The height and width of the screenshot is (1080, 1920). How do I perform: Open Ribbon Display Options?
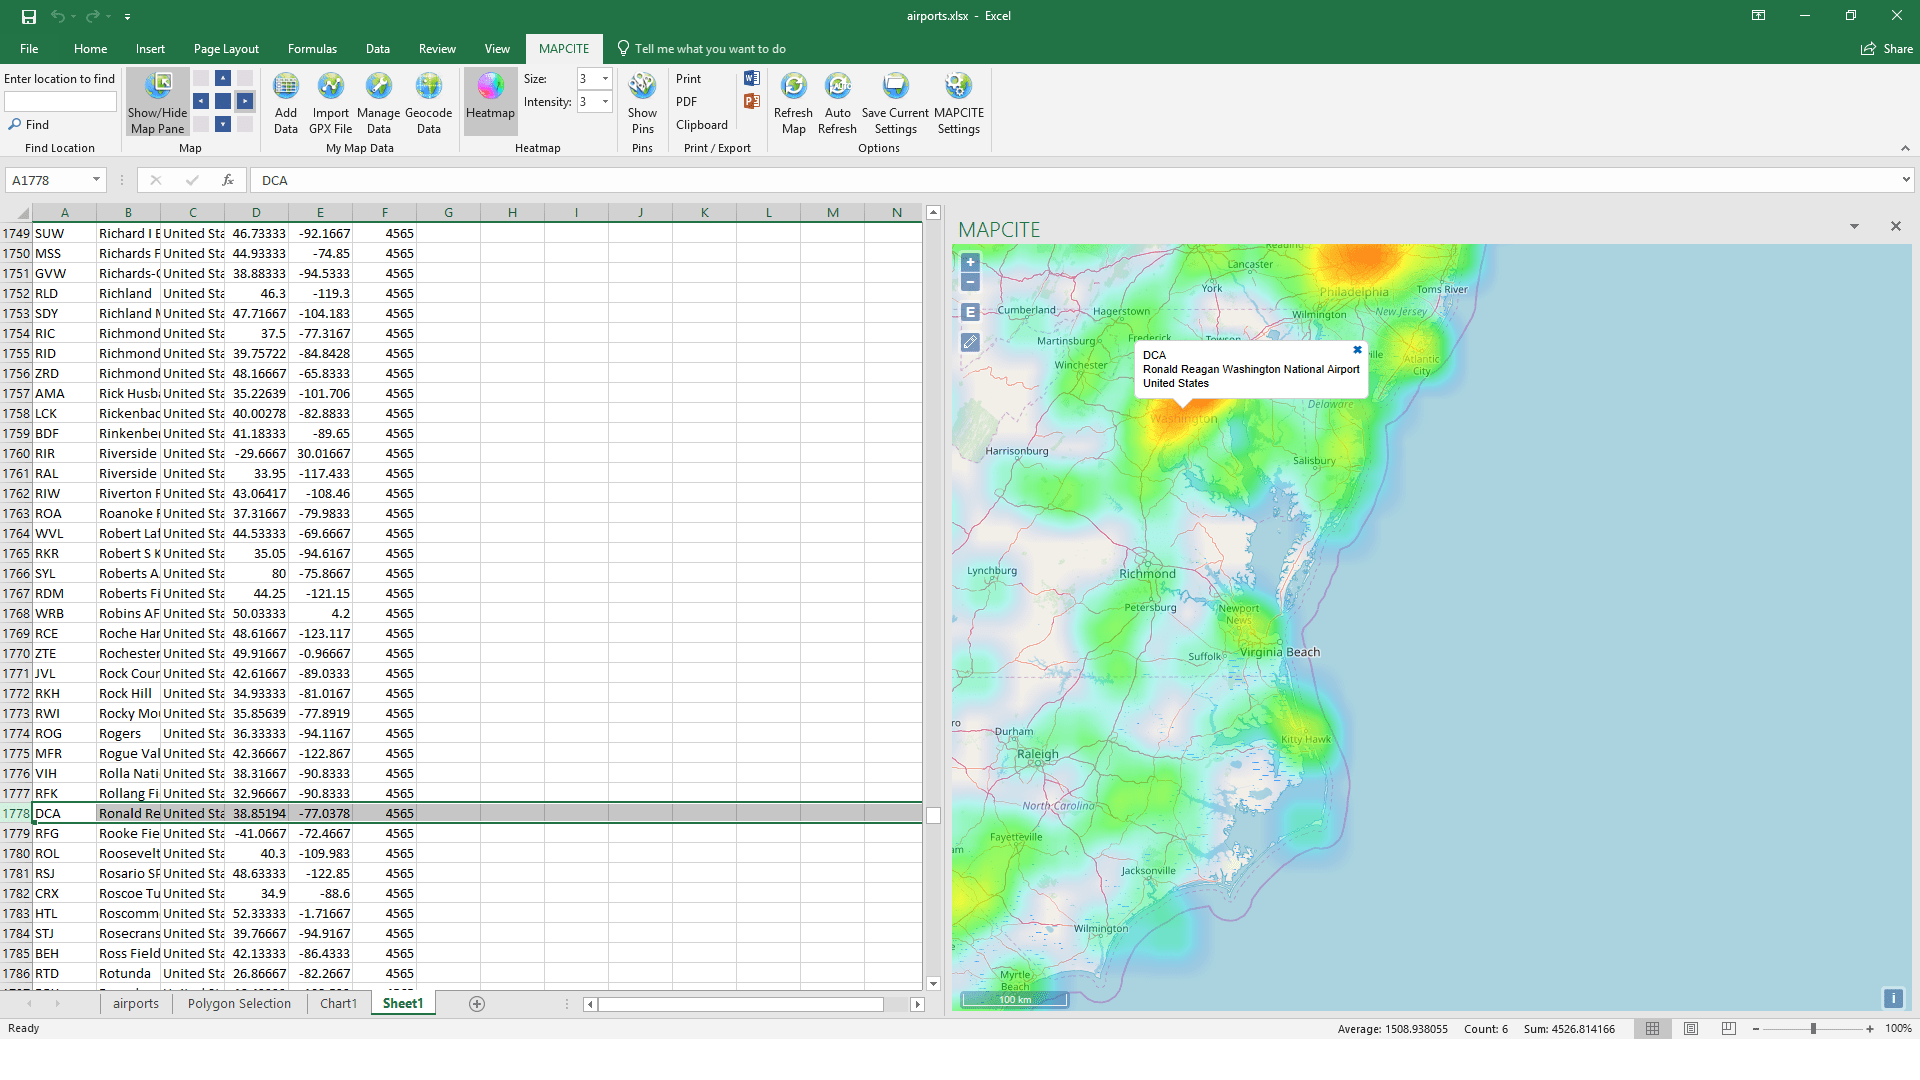point(1758,16)
